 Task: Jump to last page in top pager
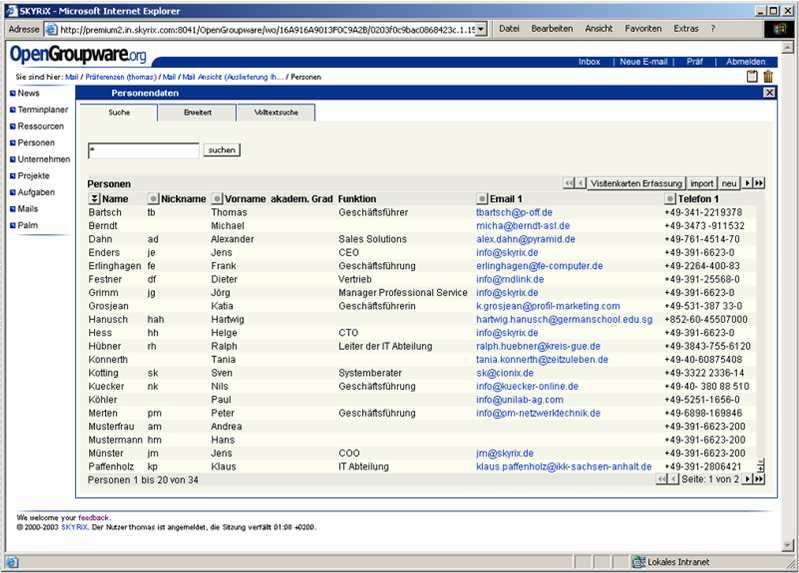[x=759, y=183]
